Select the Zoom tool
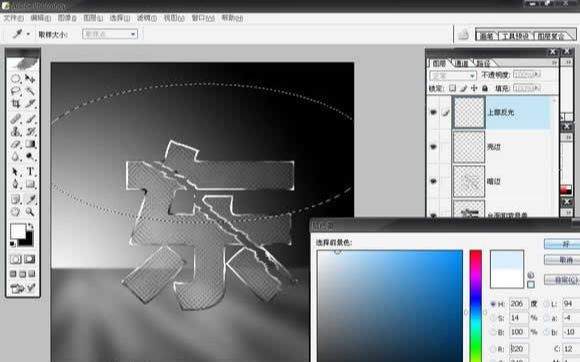This screenshot has width=580, height=362. pyautogui.click(x=30, y=212)
